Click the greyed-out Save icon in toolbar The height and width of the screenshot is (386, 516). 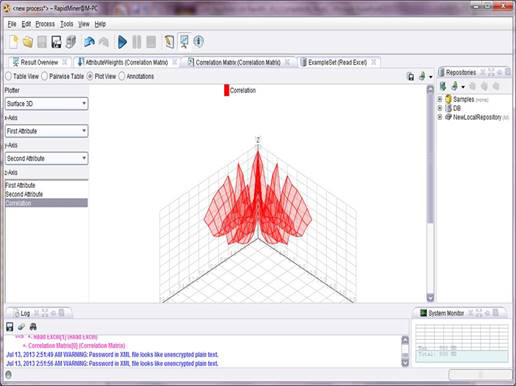(42, 42)
